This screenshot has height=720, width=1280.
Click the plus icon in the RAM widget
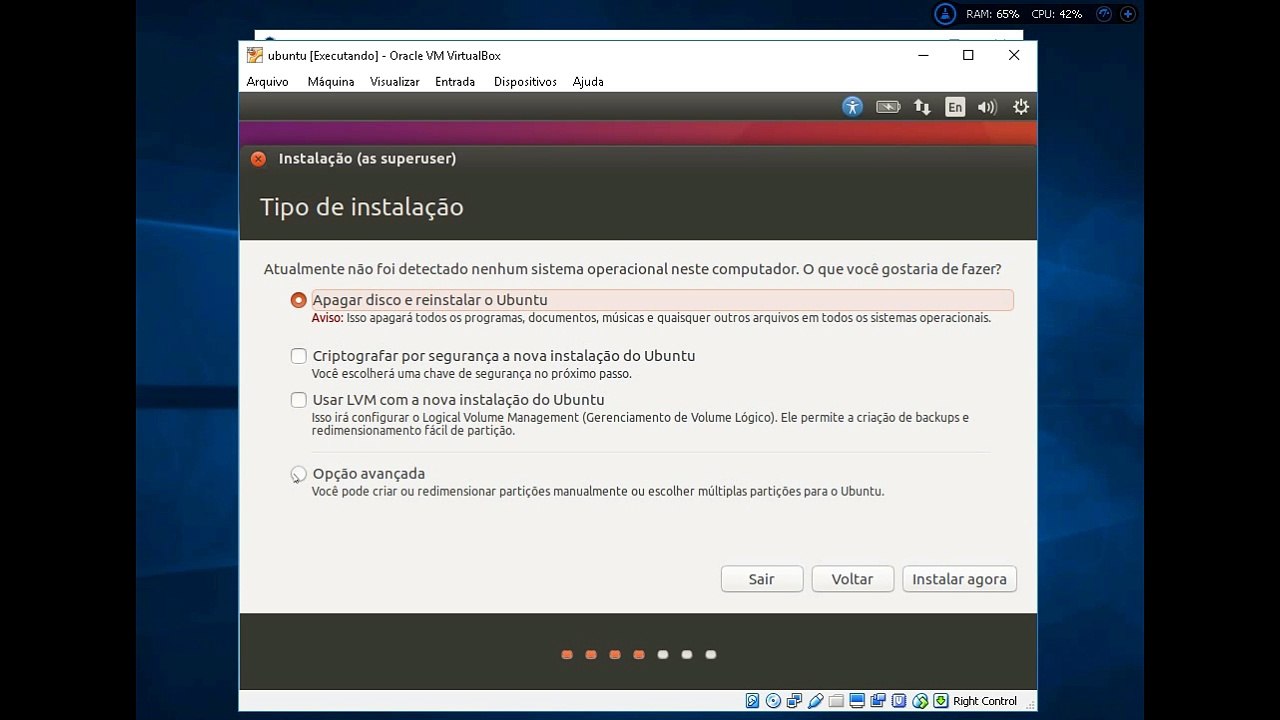pyautogui.click(x=1128, y=14)
